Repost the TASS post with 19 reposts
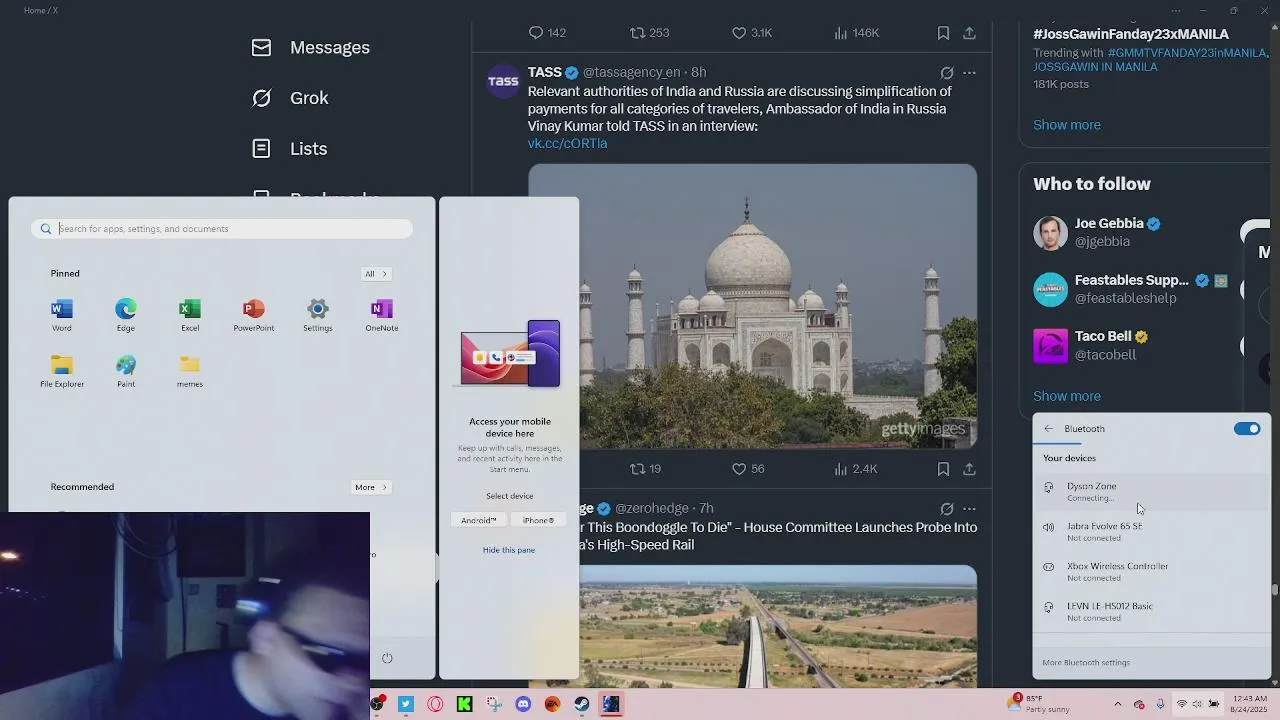This screenshot has width=1280, height=720. [x=645, y=468]
